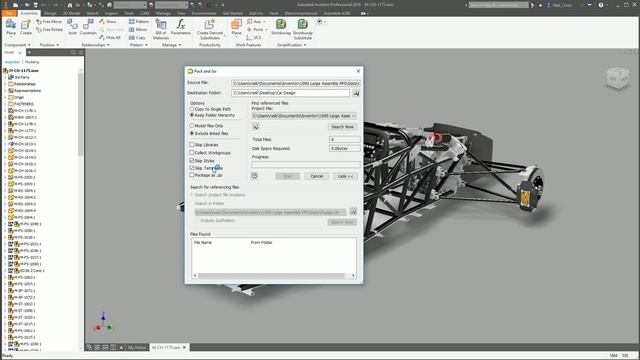
Task: Select Model Files Only option
Action: (207, 126)
